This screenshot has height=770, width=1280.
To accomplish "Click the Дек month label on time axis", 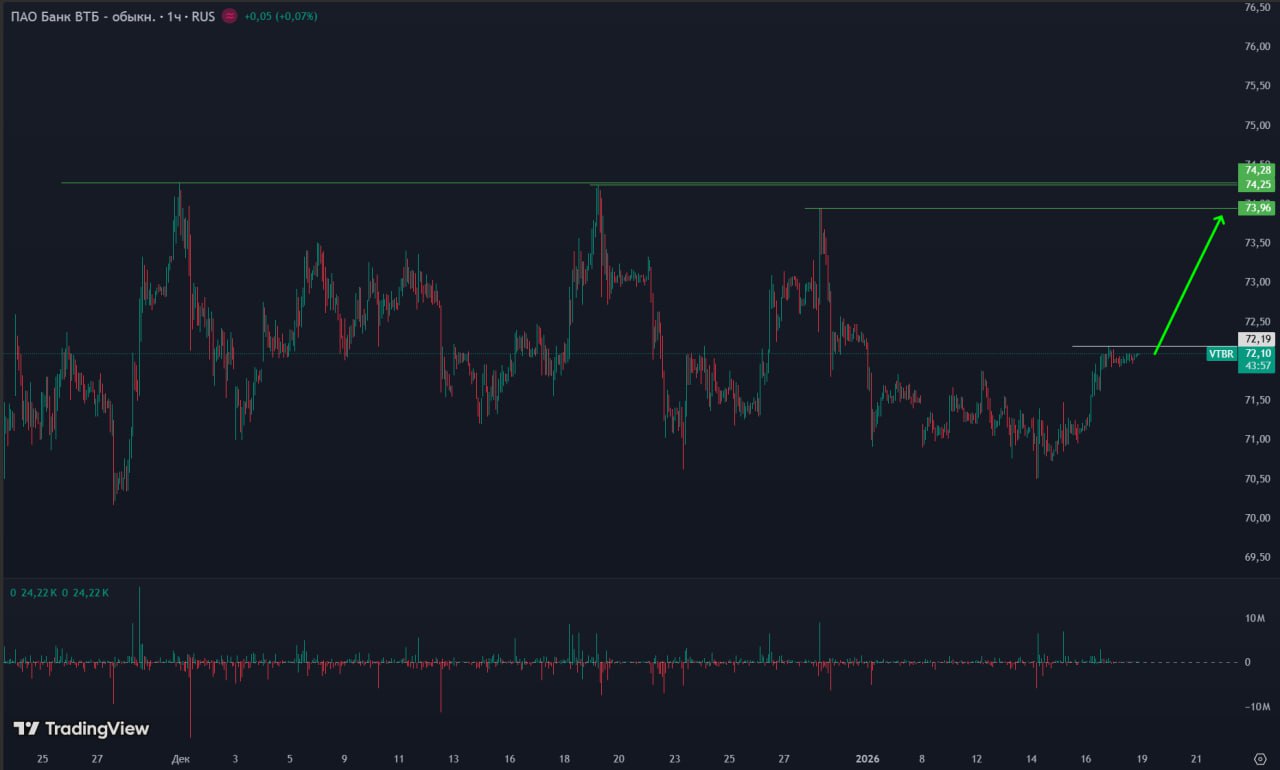I will [x=180, y=759].
